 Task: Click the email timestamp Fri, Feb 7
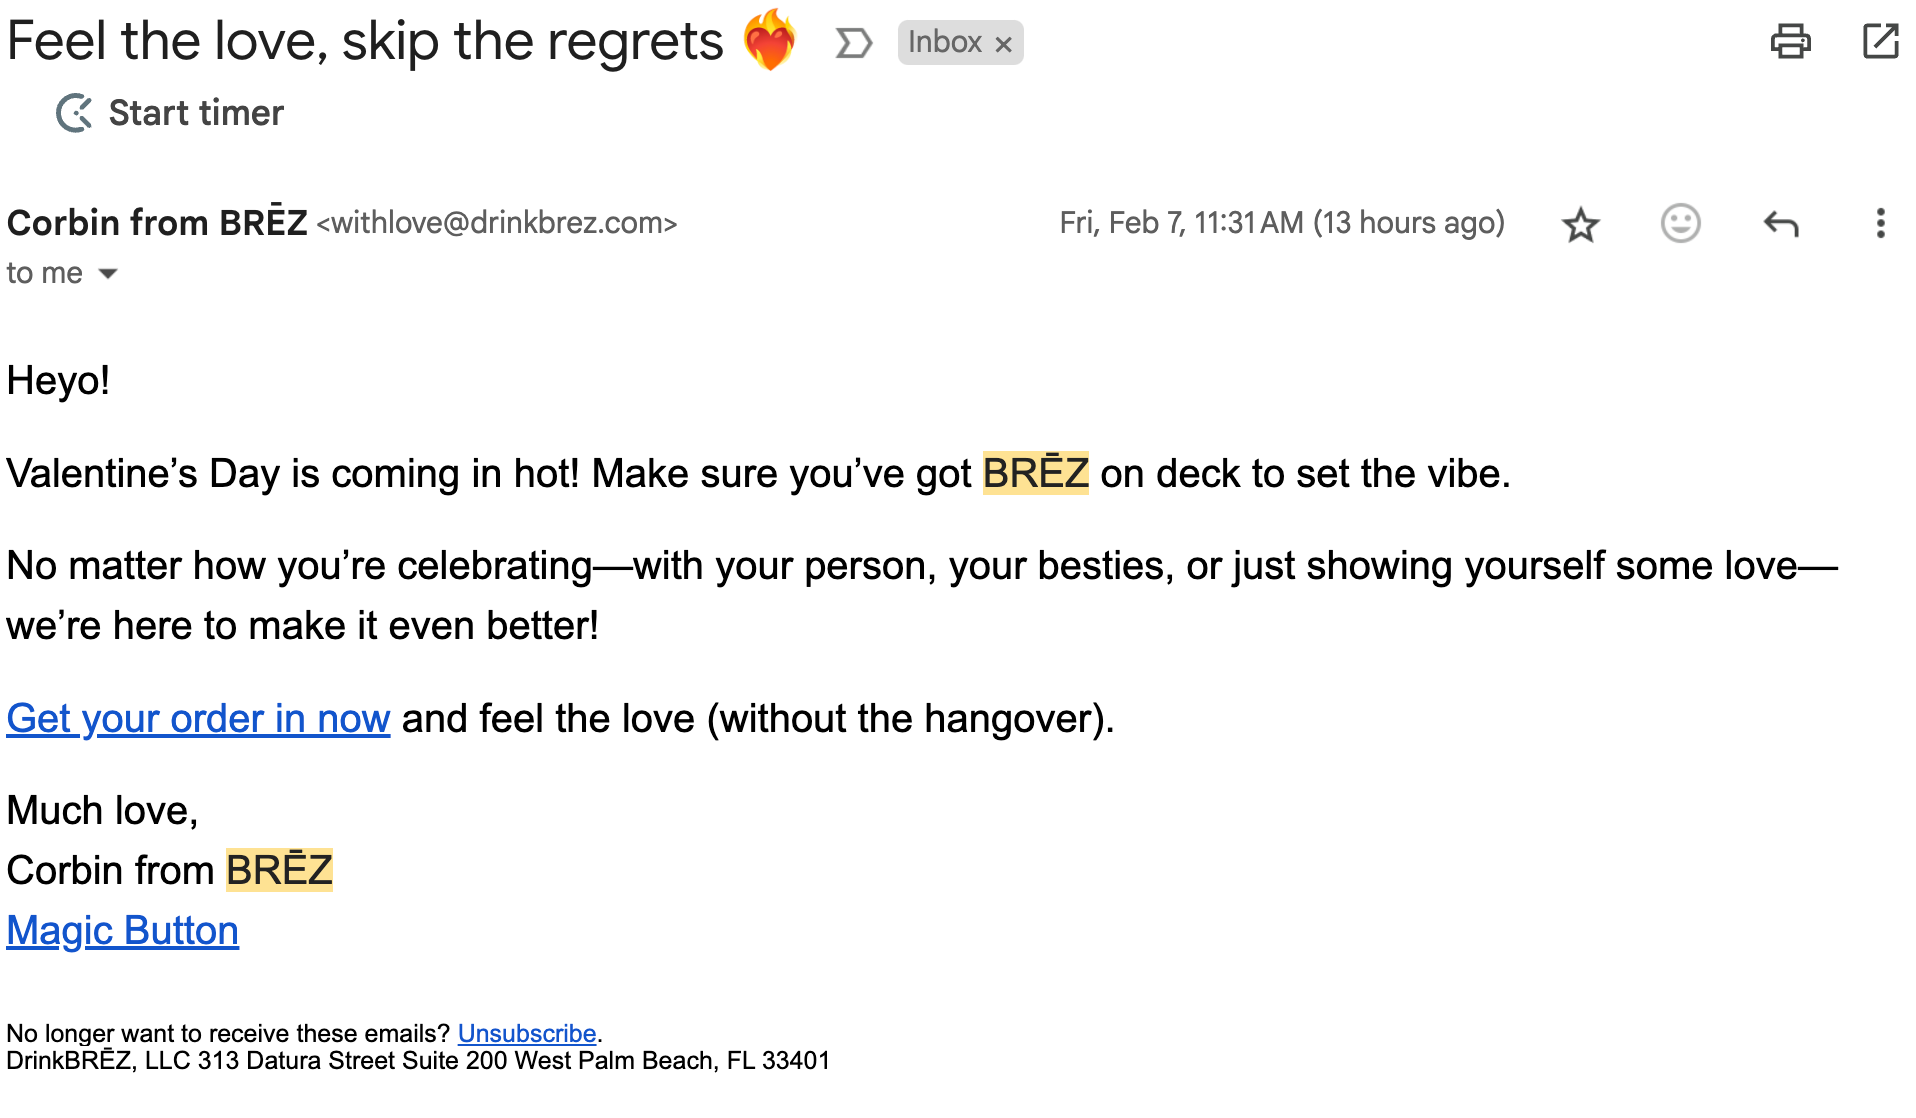[1281, 222]
